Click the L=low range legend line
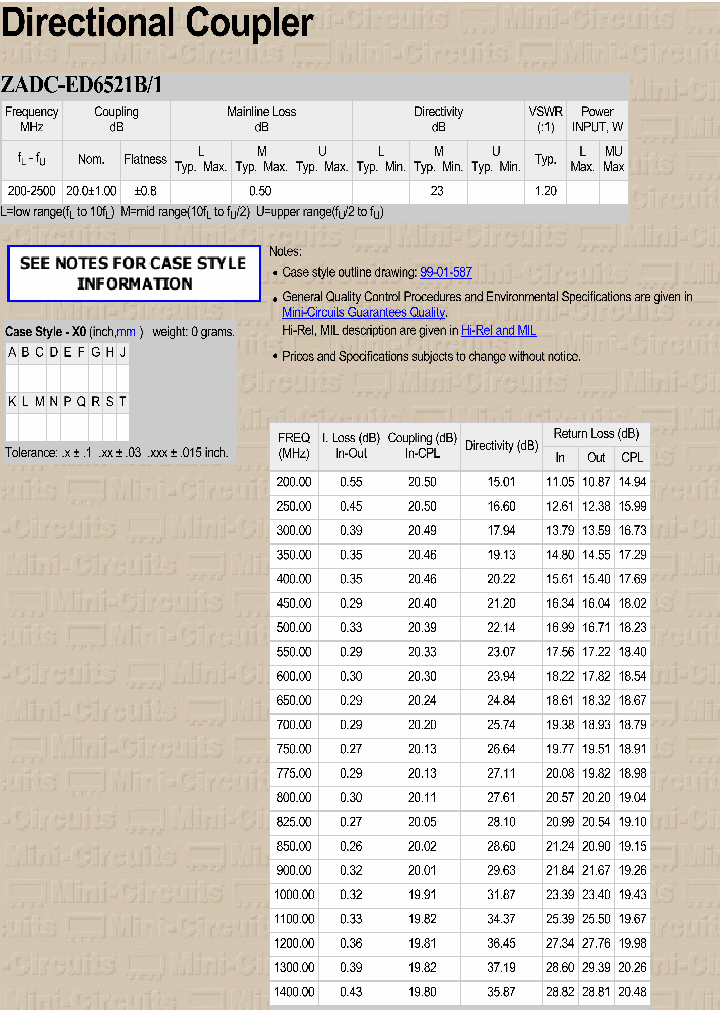This screenshot has height=1012, width=720. point(192,212)
